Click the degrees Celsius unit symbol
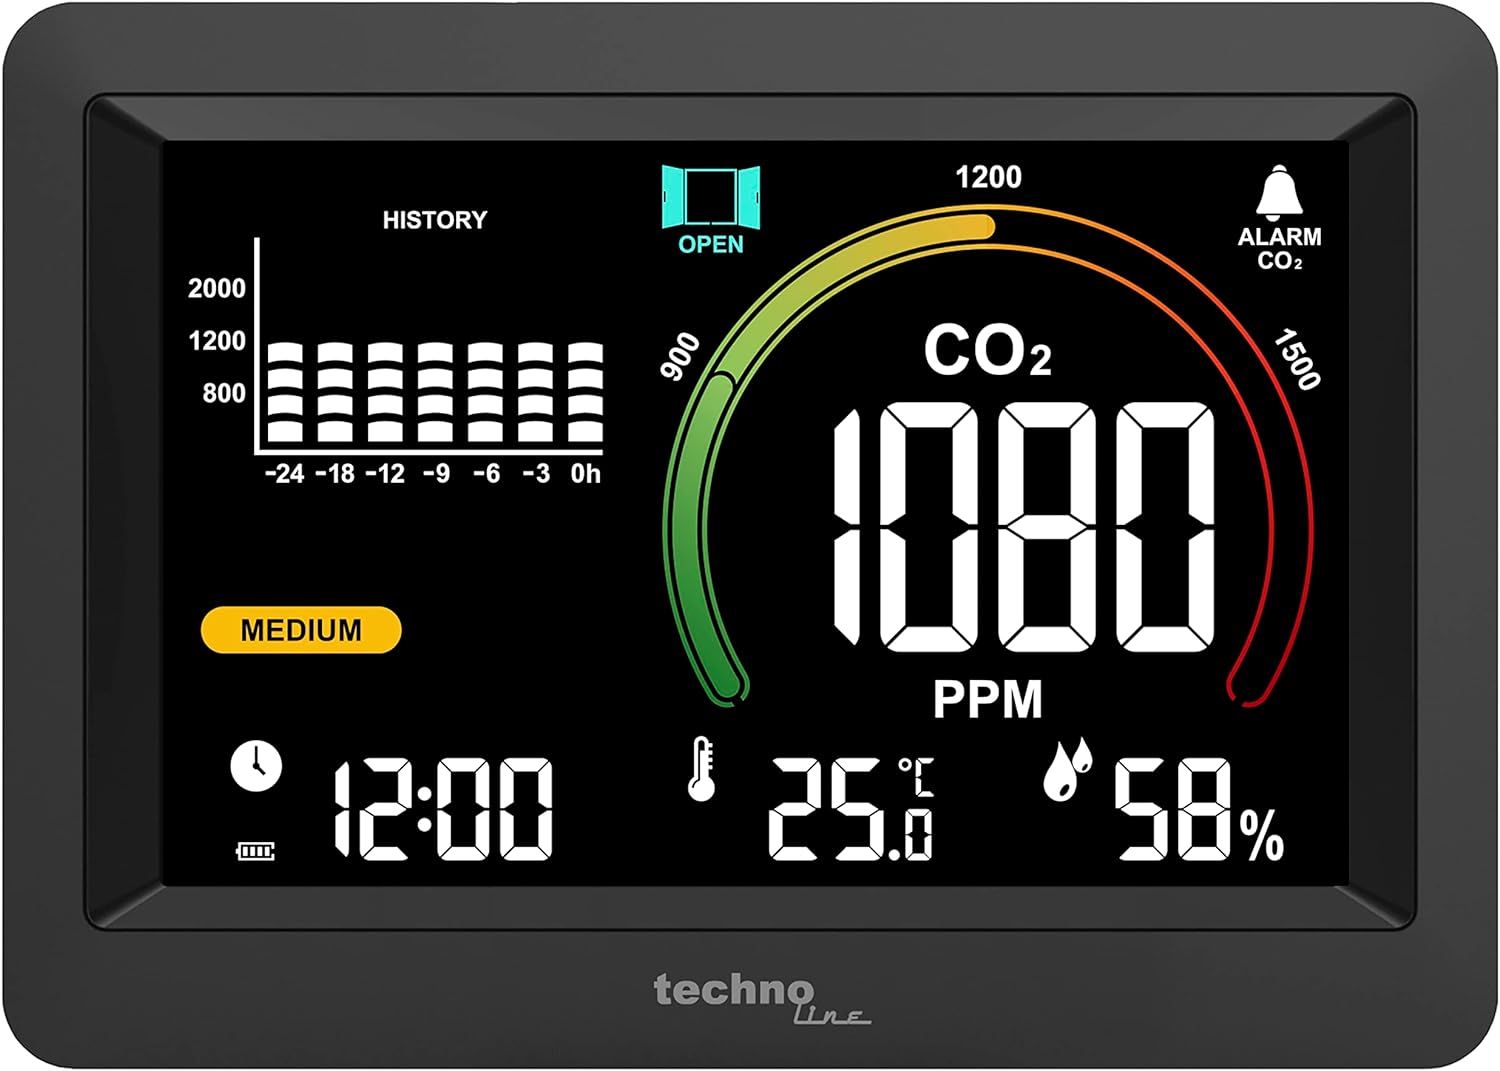The width and height of the screenshot is (1500, 1071). point(915,776)
